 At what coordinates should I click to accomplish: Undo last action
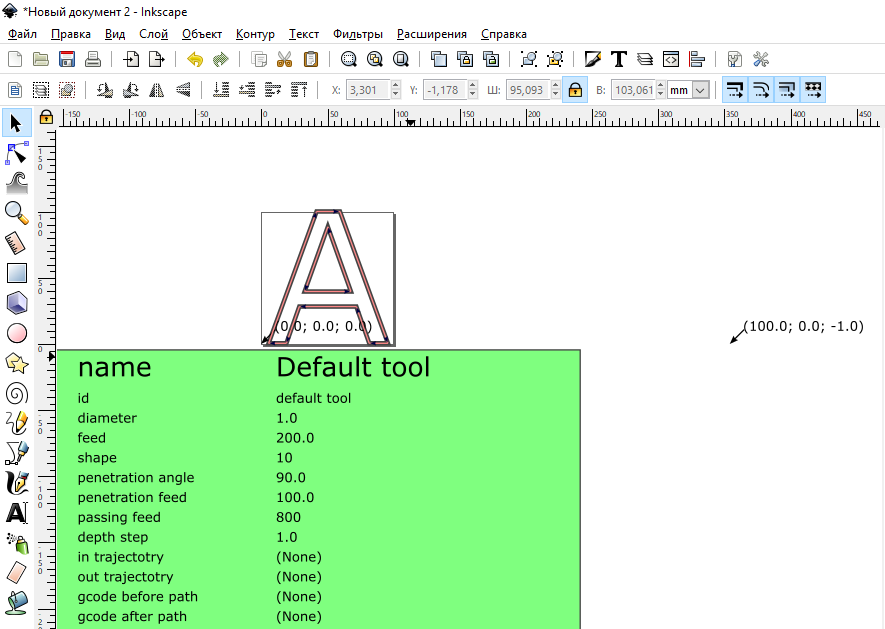click(x=195, y=59)
